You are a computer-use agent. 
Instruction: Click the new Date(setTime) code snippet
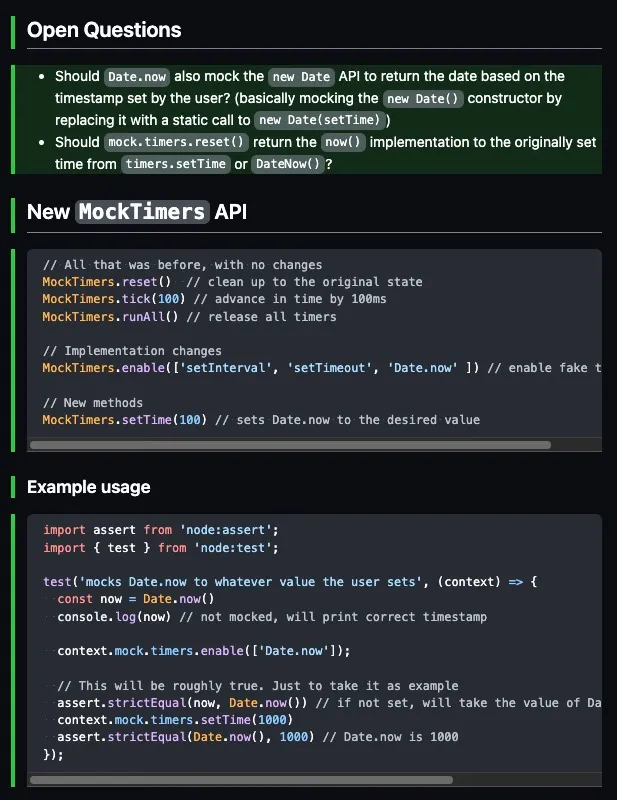[319, 120]
